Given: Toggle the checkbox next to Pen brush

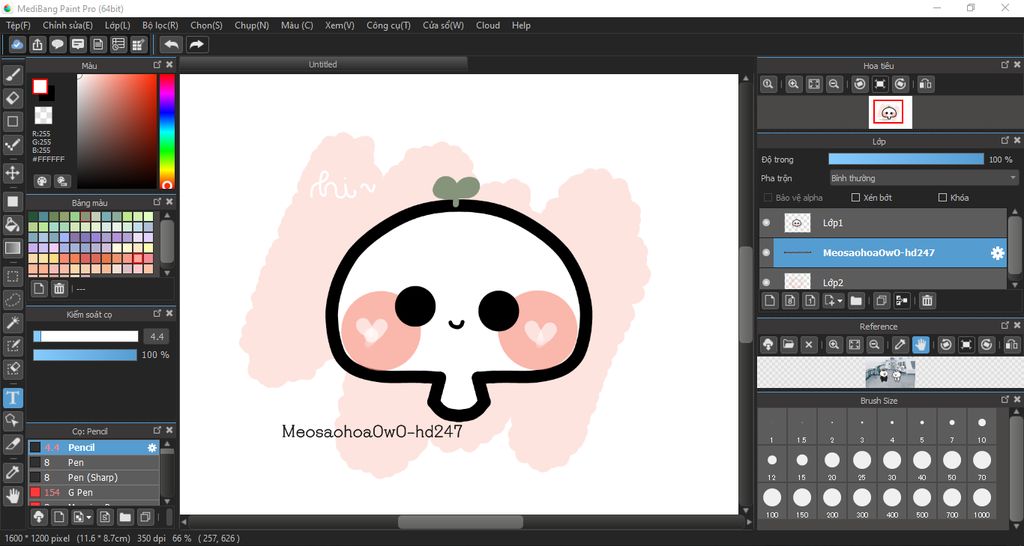Looking at the screenshot, I should [35, 462].
